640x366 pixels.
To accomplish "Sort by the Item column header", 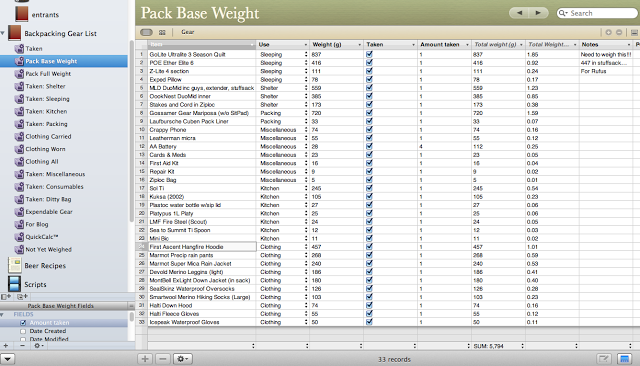I will [x=202, y=44].
